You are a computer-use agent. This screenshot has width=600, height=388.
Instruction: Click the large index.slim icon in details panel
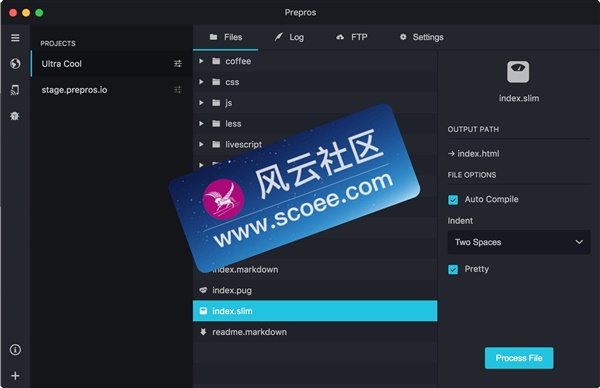[518, 72]
